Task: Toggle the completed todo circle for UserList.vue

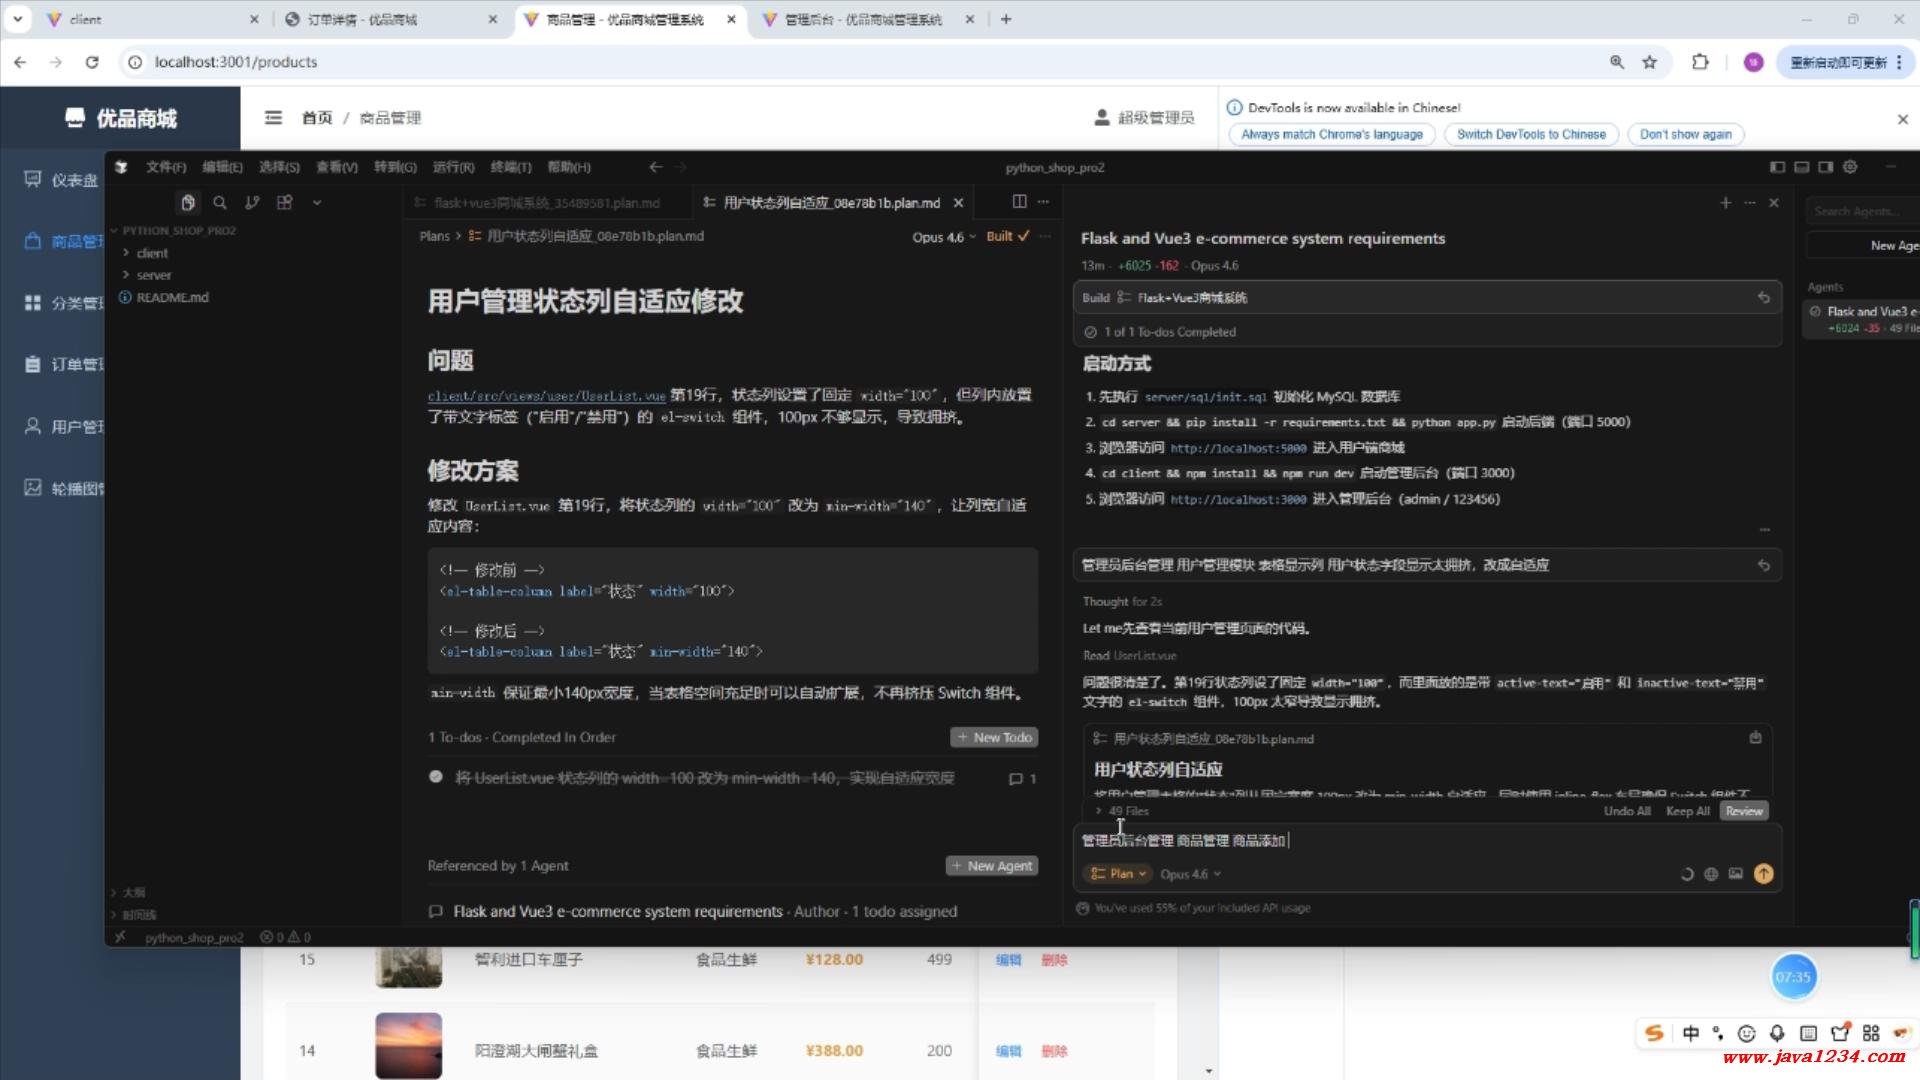Action: tap(436, 777)
